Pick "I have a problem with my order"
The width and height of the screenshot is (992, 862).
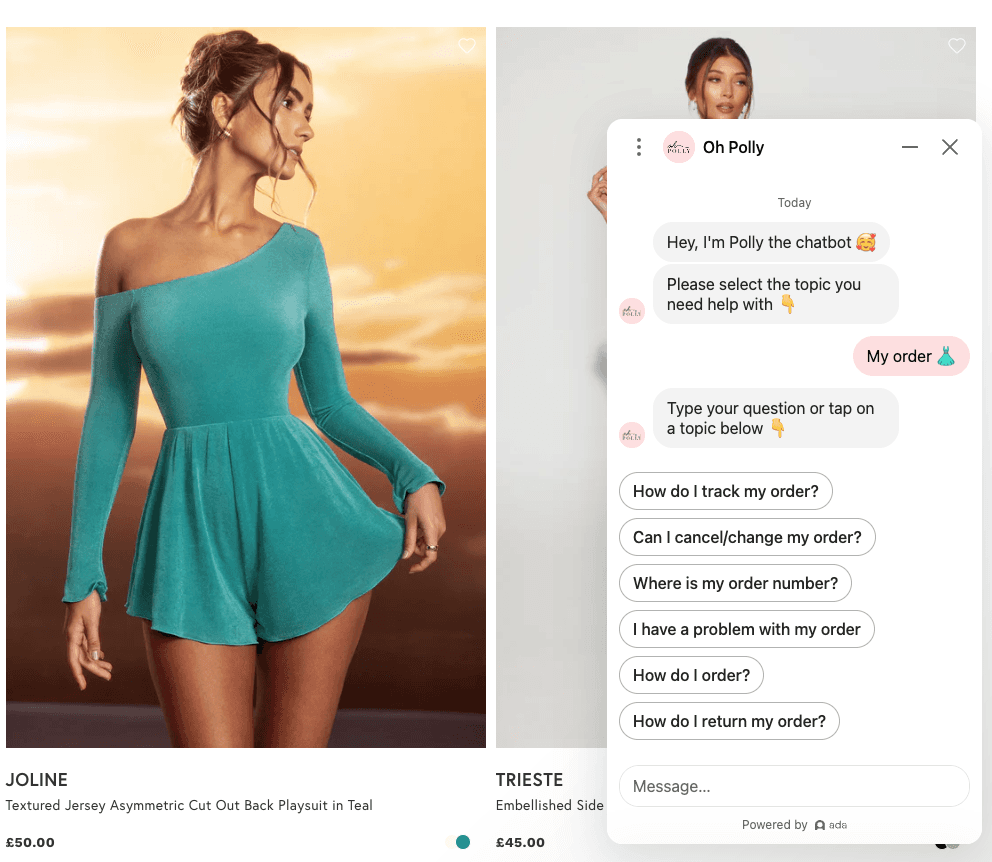coord(747,629)
